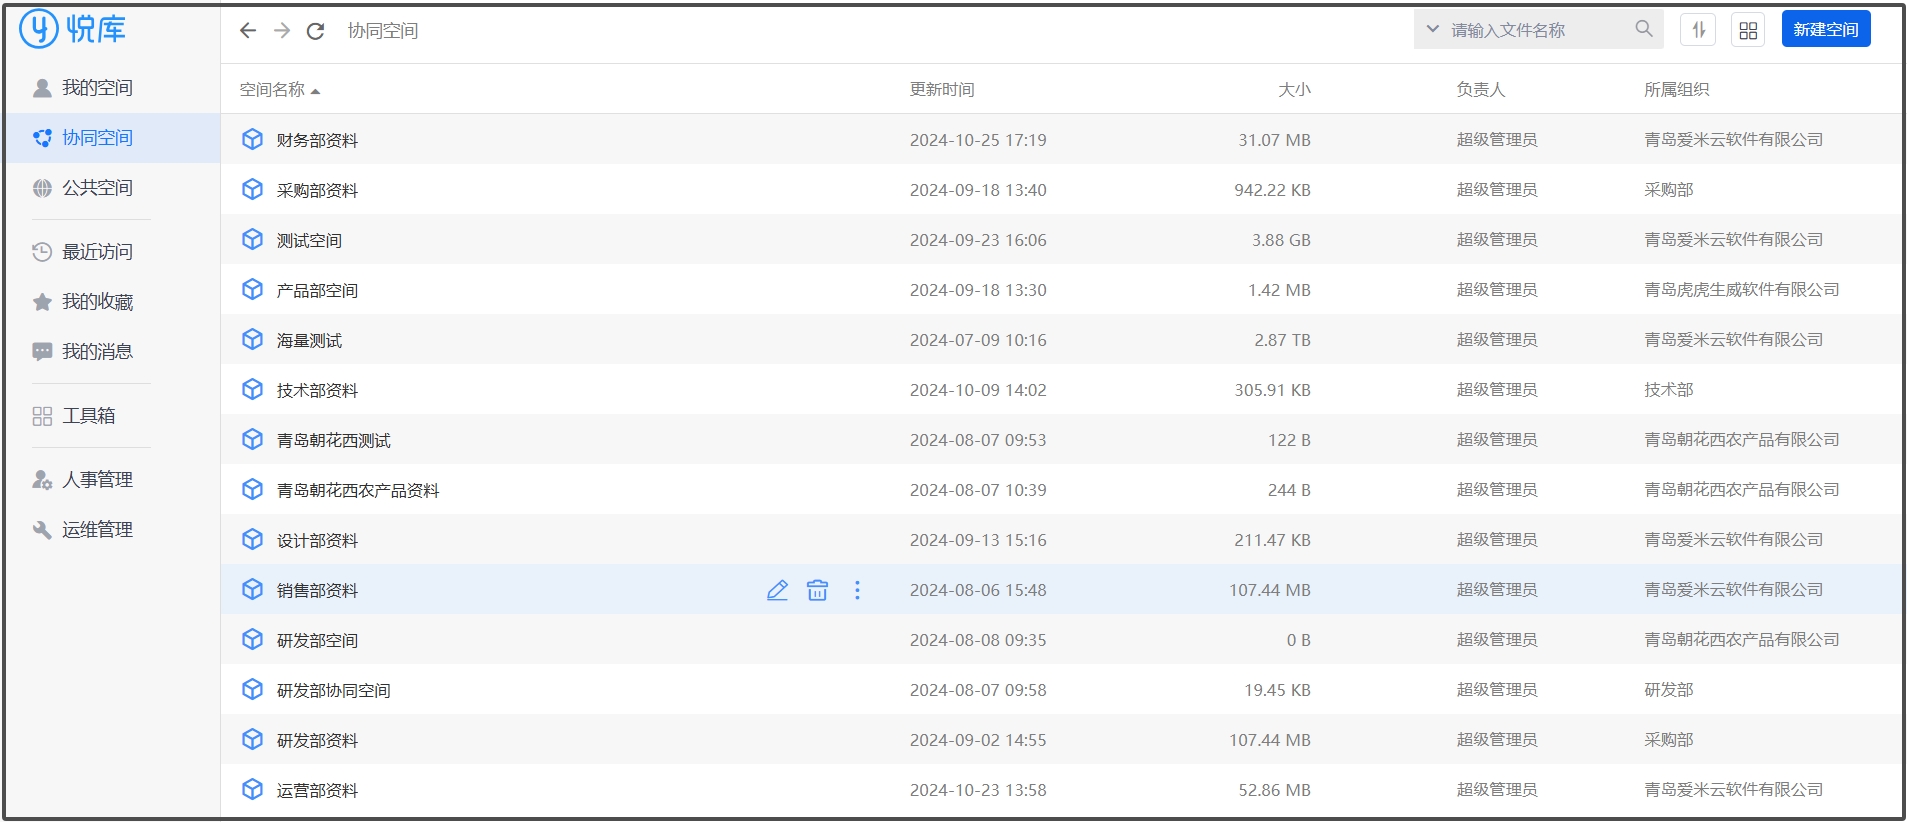Switch to grid view layout
Screen dimensions: 1907x822
(1747, 31)
